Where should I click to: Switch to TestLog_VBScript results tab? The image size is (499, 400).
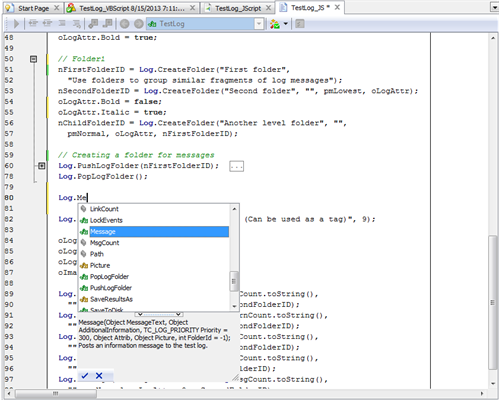132,8
